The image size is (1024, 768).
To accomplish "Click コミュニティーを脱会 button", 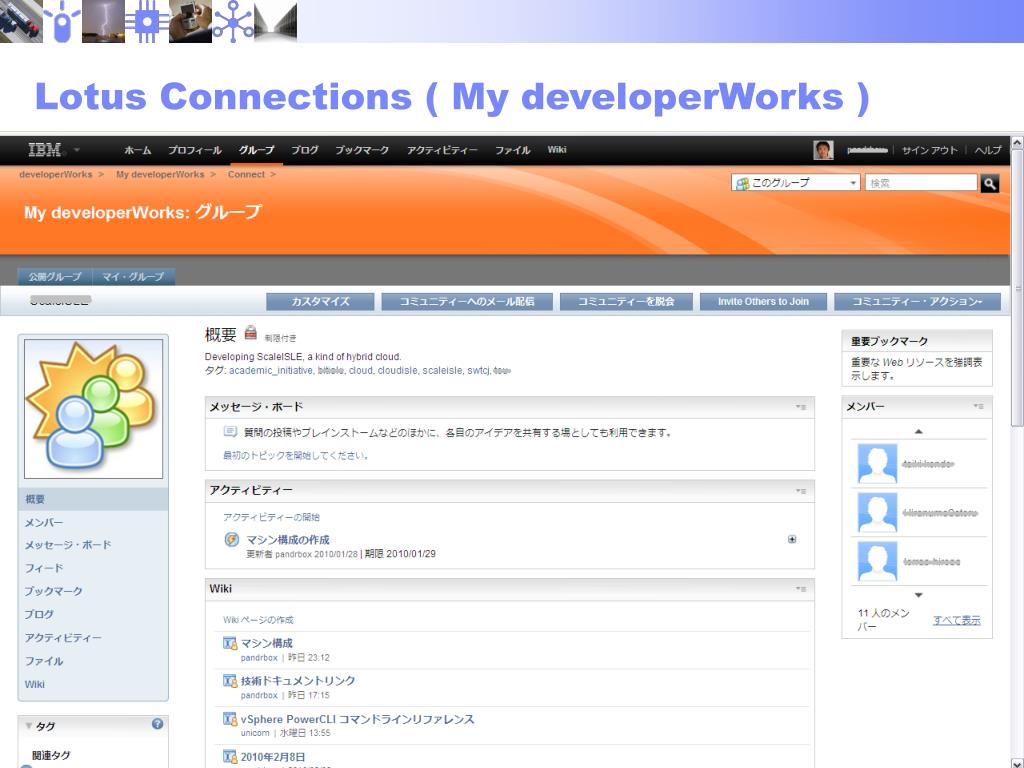I will tap(626, 302).
